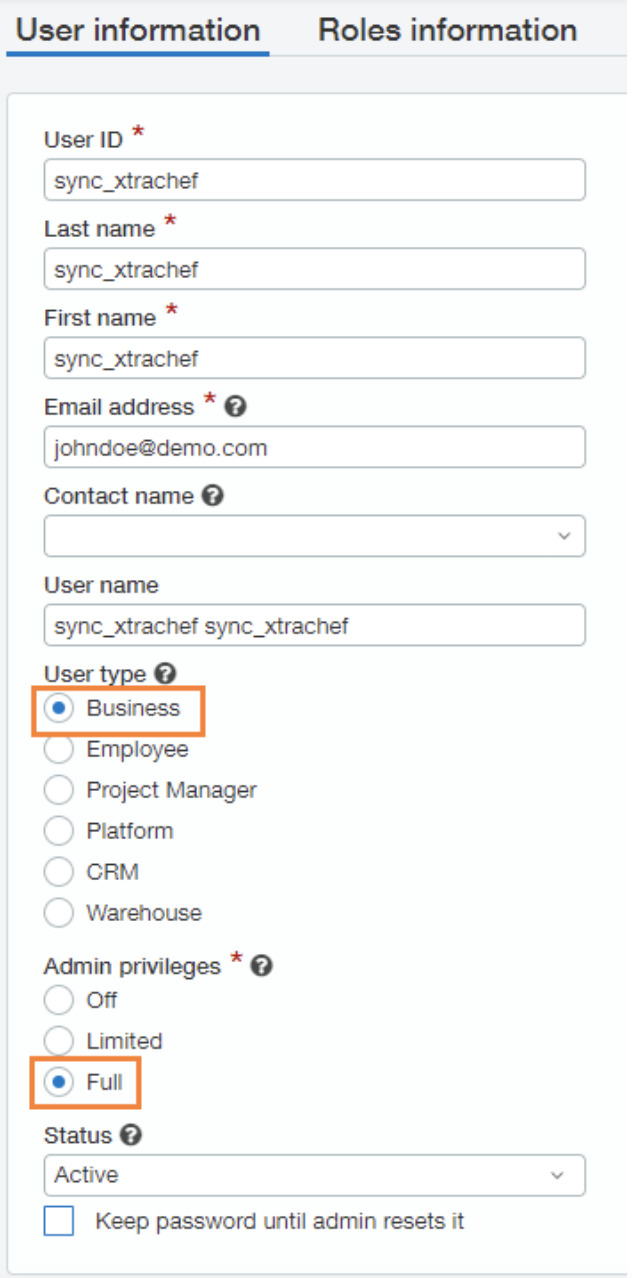Viewport: 632px width, 1278px height.
Task: Switch to the Roles information tab
Action: (447, 30)
